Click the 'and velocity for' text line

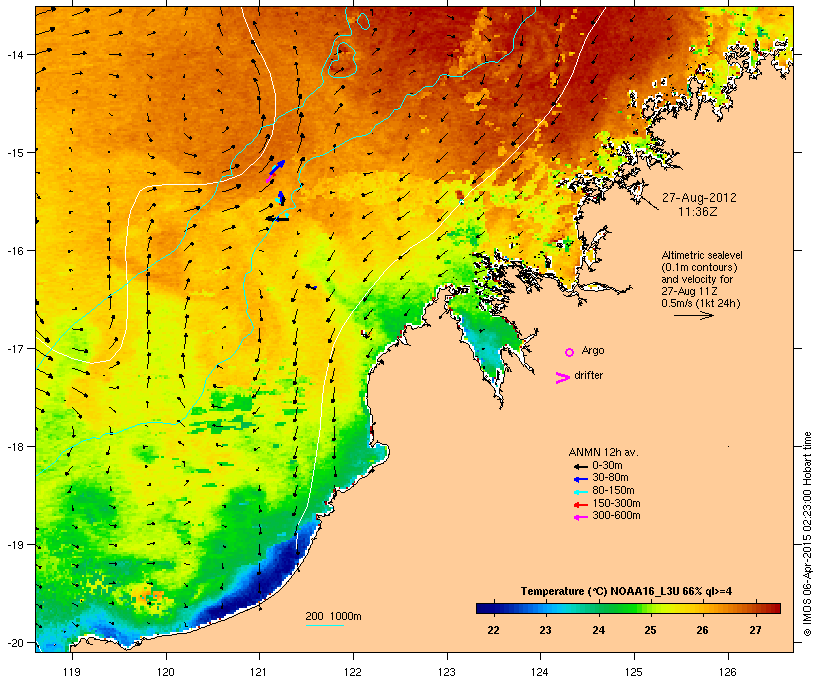[697, 279]
